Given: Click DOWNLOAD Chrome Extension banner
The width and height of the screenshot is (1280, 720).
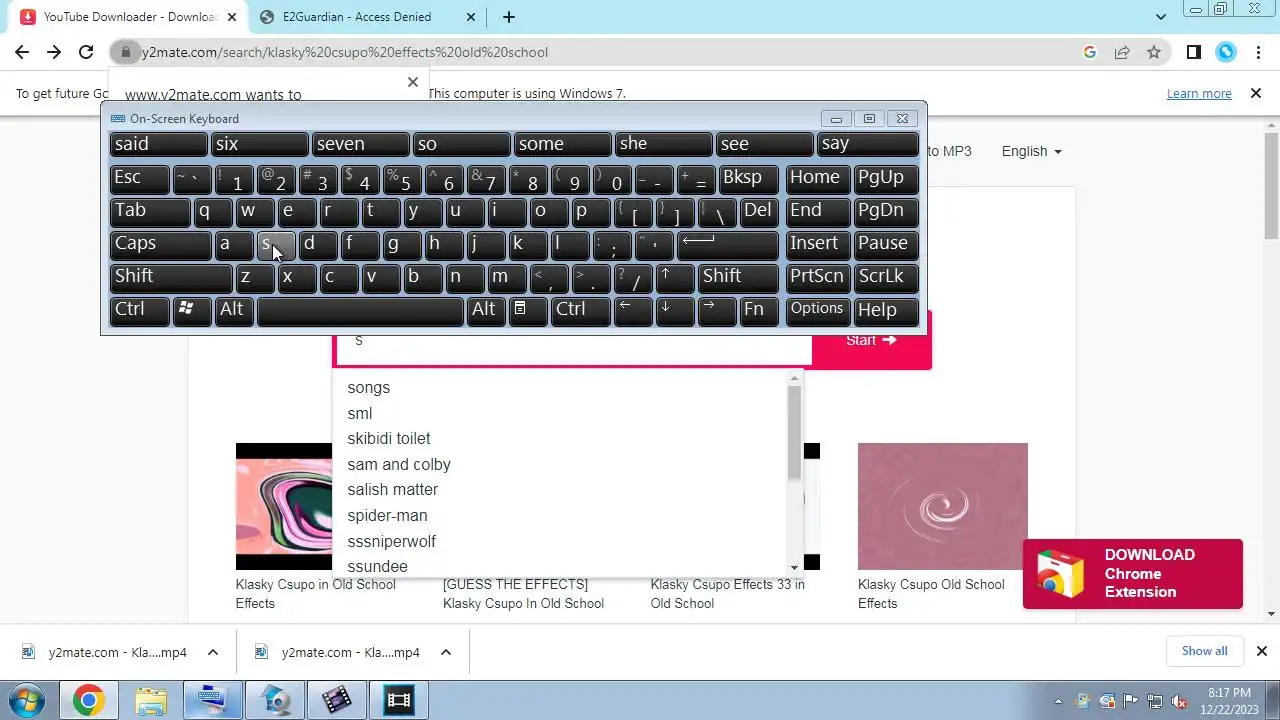Looking at the screenshot, I should pyautogui.click(x=1133, y=574).
